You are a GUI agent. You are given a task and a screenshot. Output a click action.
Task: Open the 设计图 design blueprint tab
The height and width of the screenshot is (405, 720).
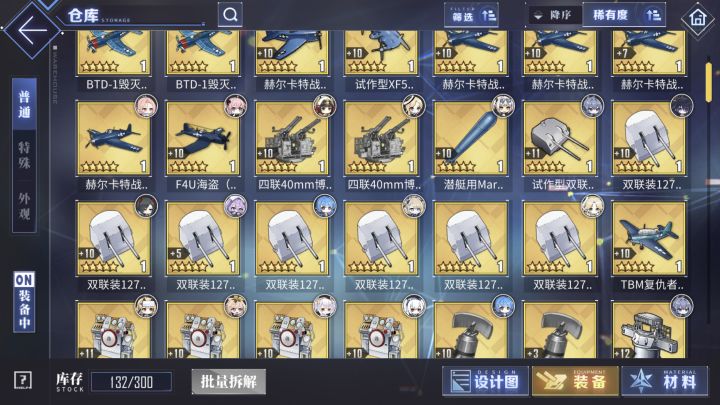coord(485,381)
